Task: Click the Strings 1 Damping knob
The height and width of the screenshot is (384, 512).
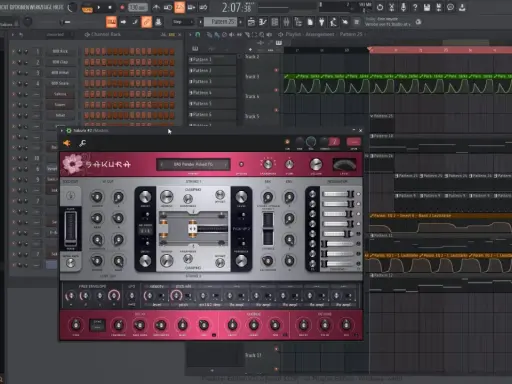Action: (188, 199)
